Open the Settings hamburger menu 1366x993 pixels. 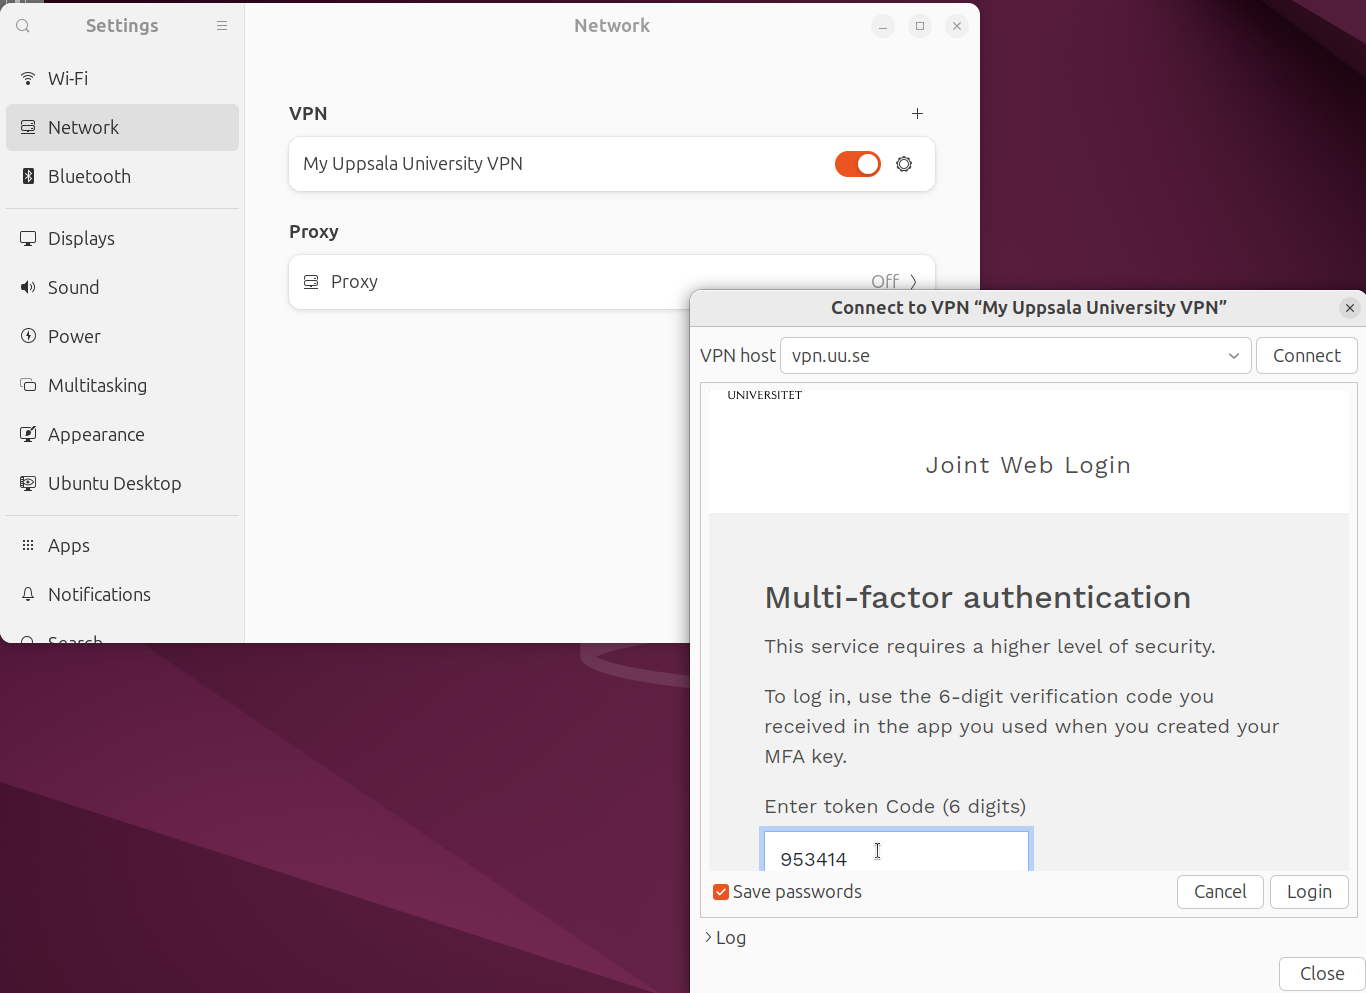pyautogui.click(x=222, y=26)
